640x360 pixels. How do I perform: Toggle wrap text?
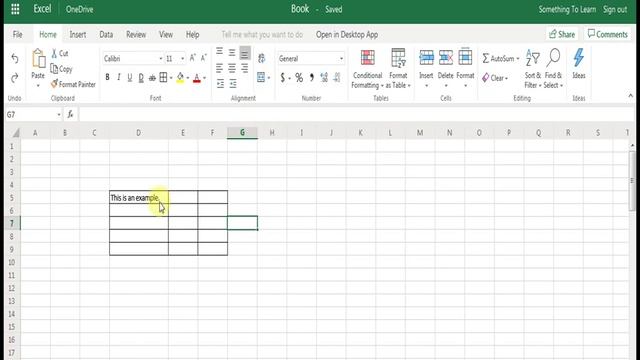click(x=262, y=58)
